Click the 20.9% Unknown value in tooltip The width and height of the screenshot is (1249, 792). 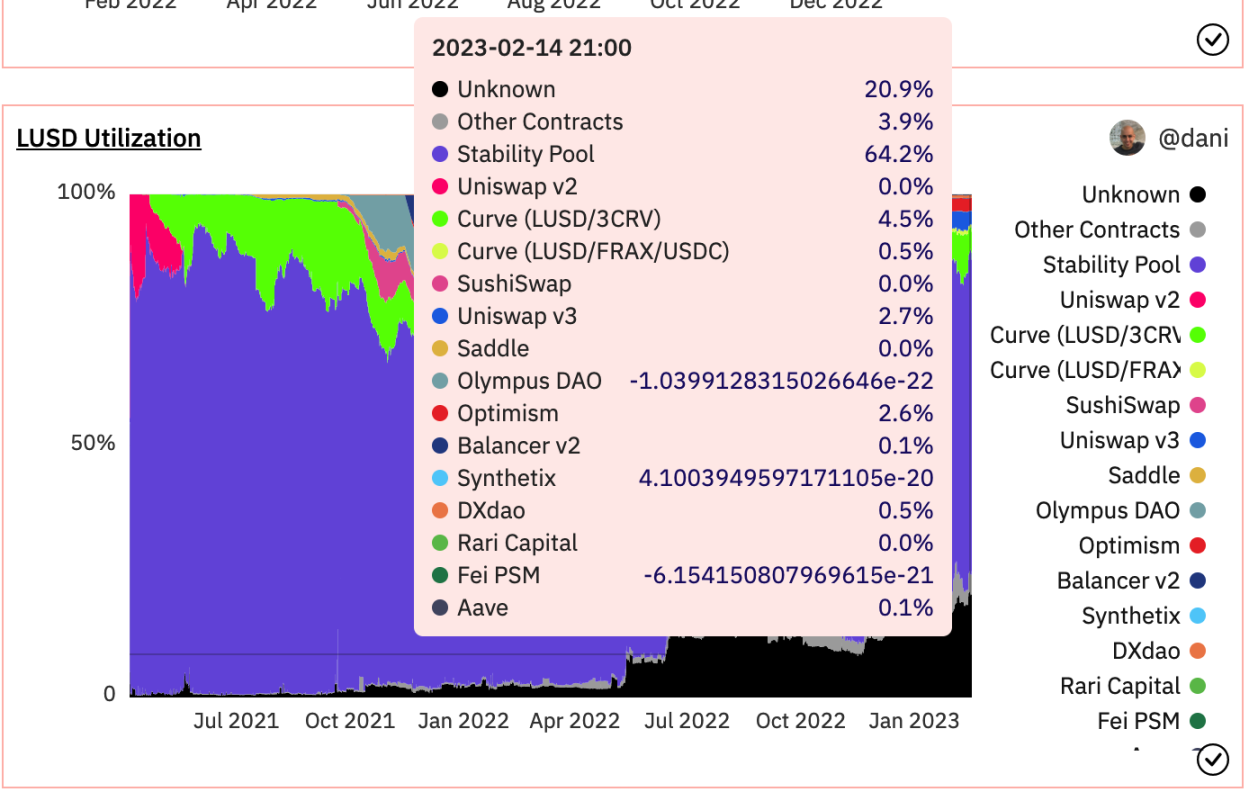point(899,89)
